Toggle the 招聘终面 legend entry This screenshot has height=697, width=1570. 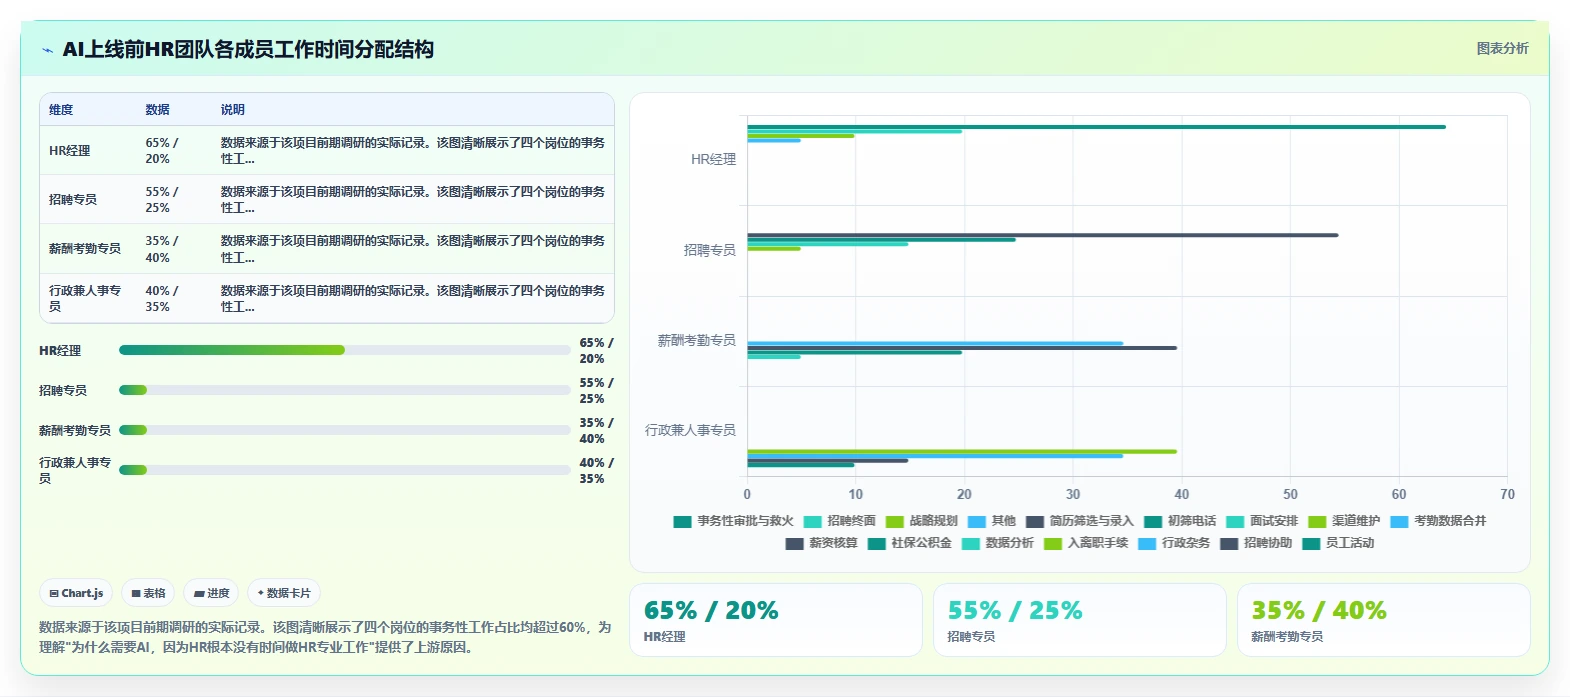coord(840,521)
